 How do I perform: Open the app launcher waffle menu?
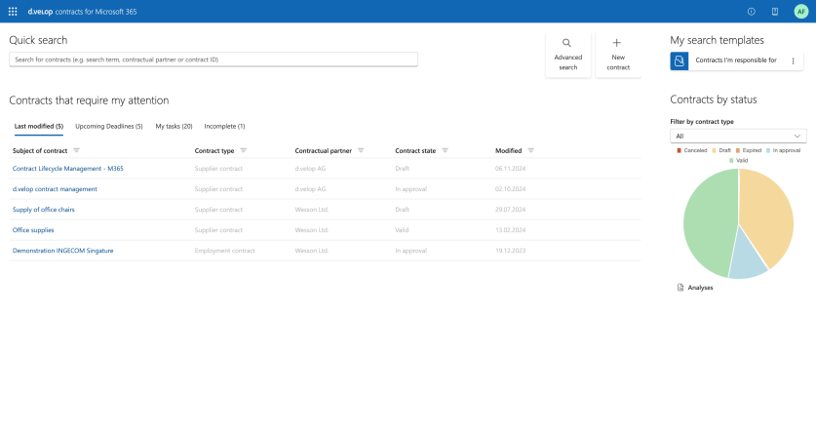(x=12, y=11)
